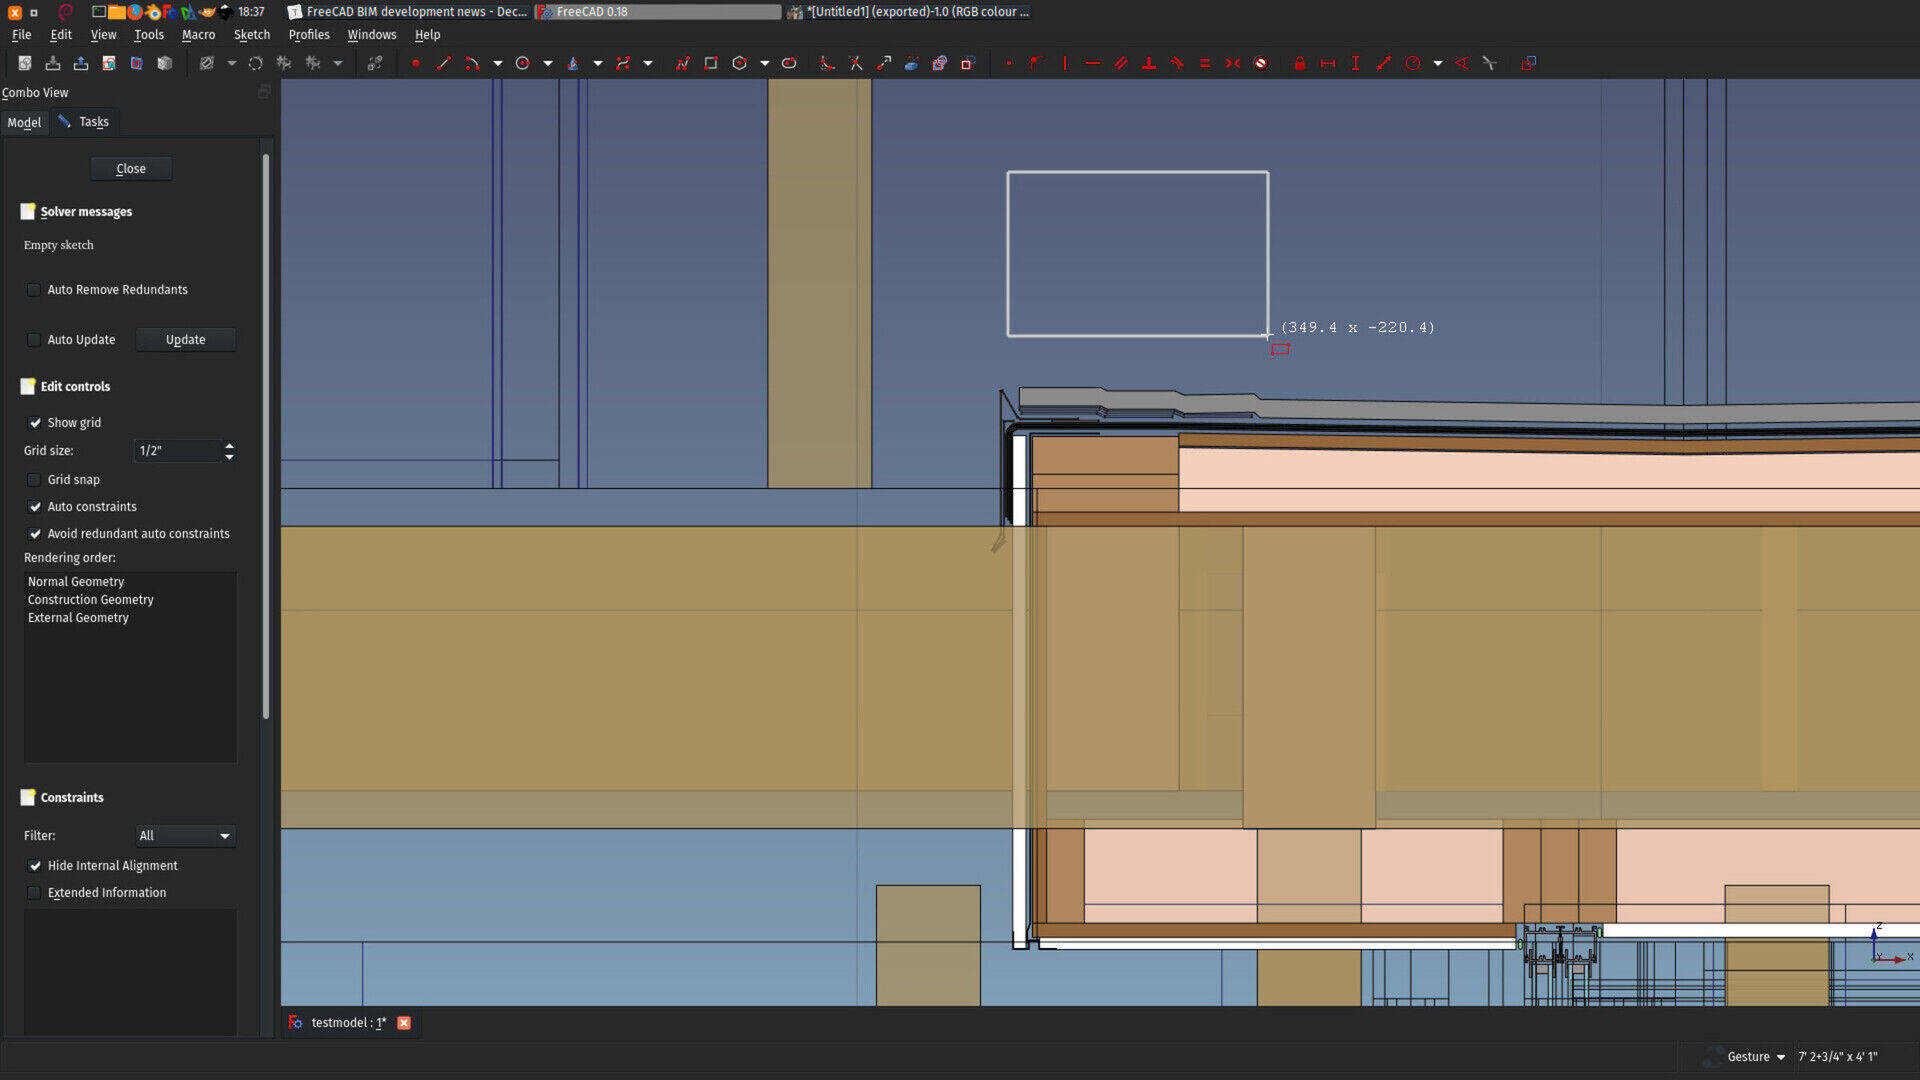The image size is (1920, 1080).
Task: Adjust Grid size with the up stepper
Action: (229, 446)
